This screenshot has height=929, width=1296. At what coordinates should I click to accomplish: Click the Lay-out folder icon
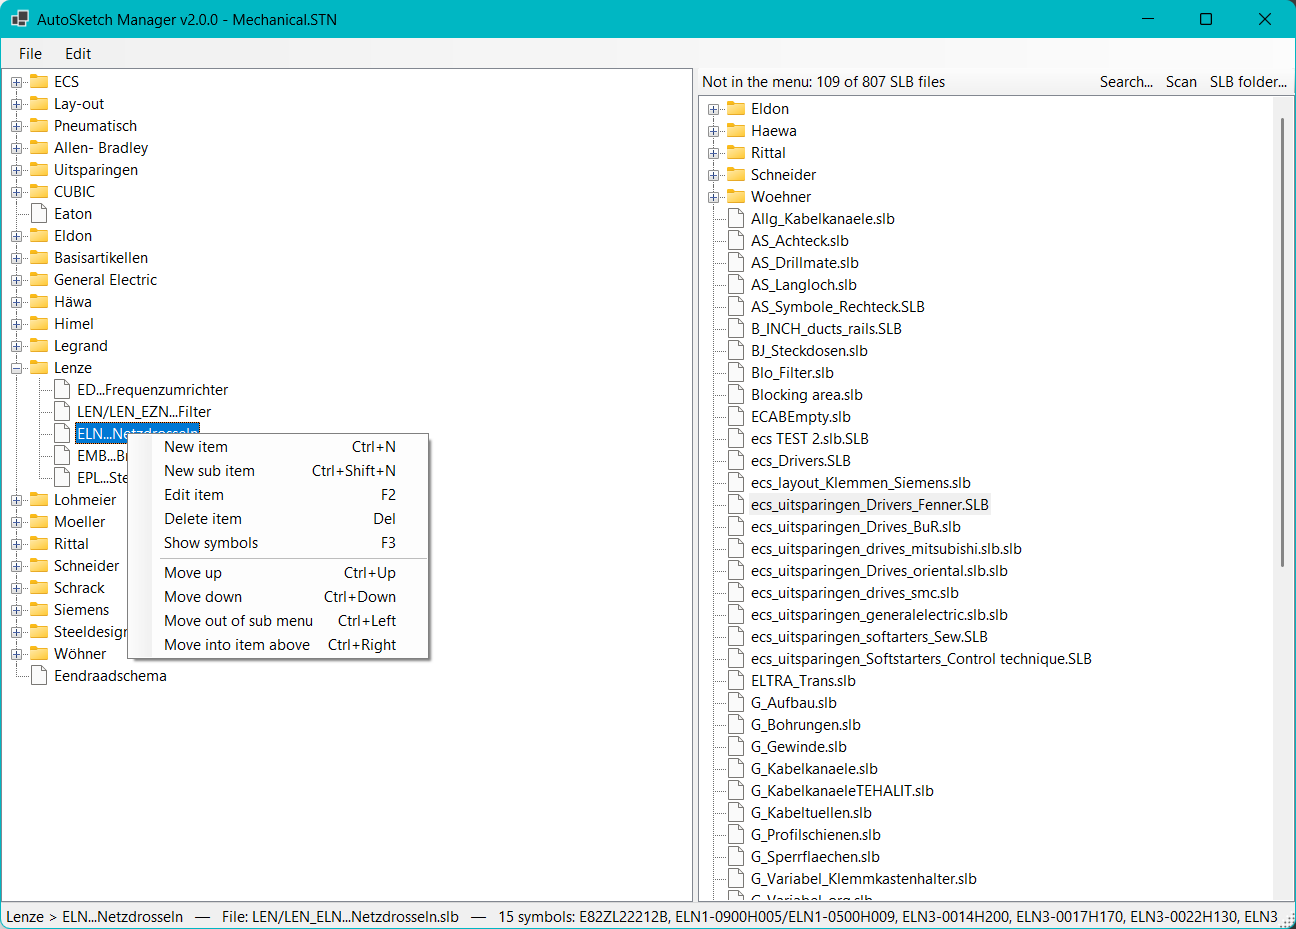39,103
